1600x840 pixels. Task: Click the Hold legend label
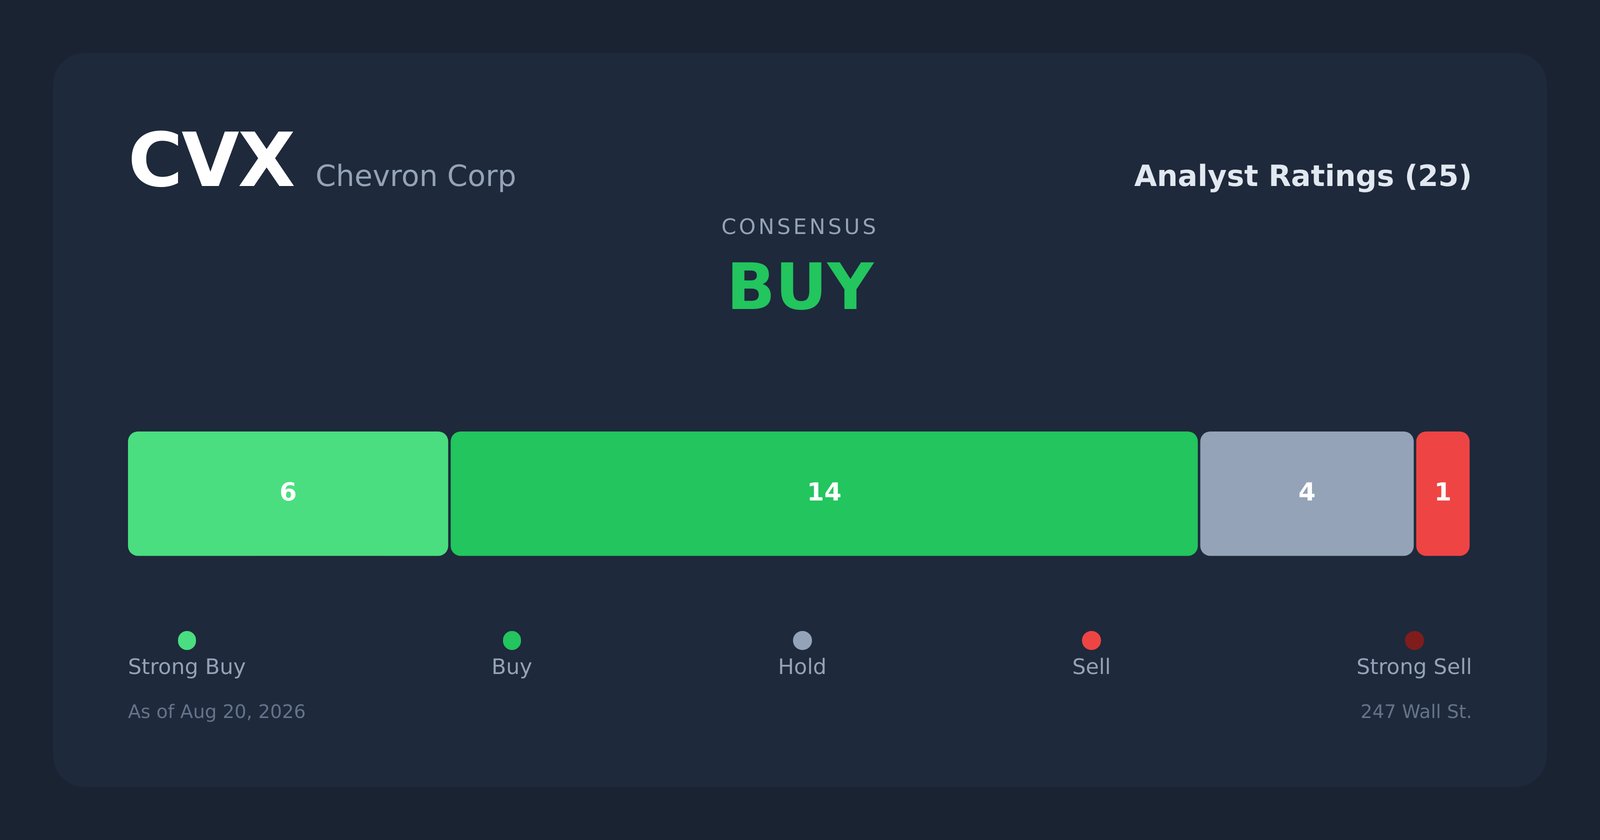tap(802, 667)
